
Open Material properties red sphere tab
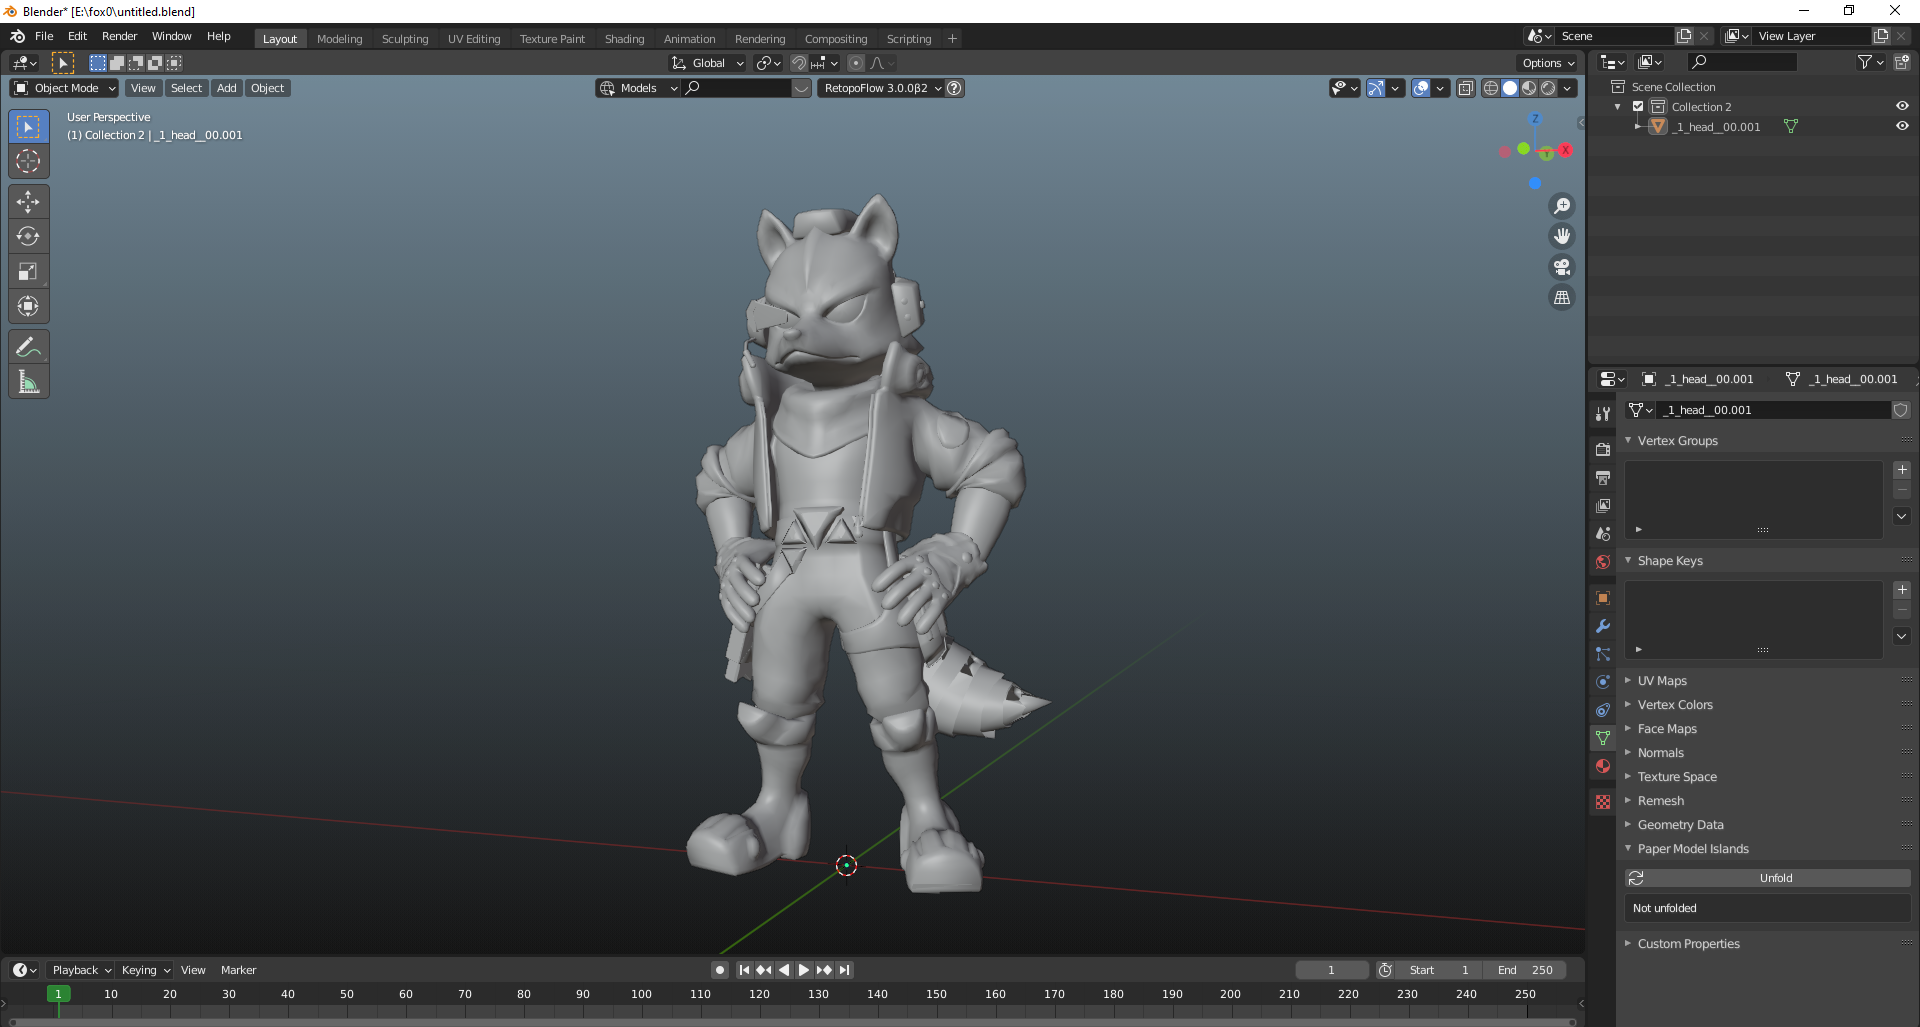[1603, 766]
